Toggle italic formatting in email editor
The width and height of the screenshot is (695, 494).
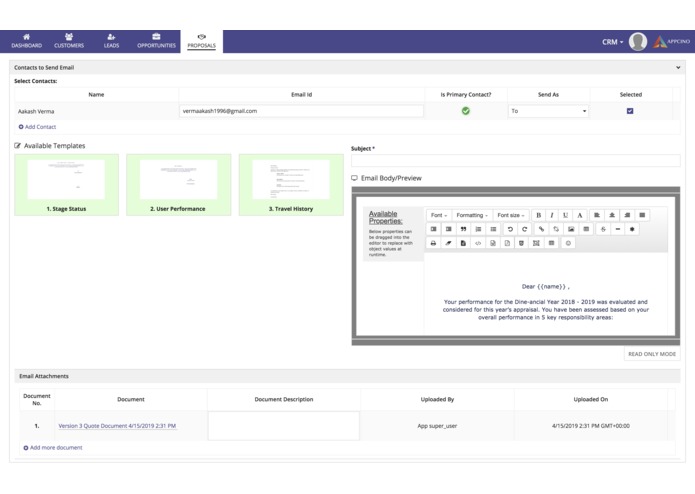[x=552, y=215]
